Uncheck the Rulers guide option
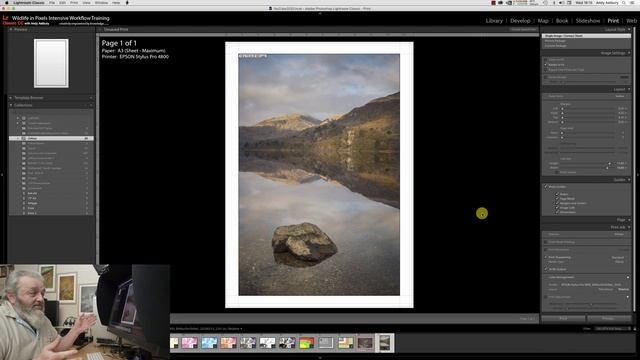640x360 pixels. (557, 194)
